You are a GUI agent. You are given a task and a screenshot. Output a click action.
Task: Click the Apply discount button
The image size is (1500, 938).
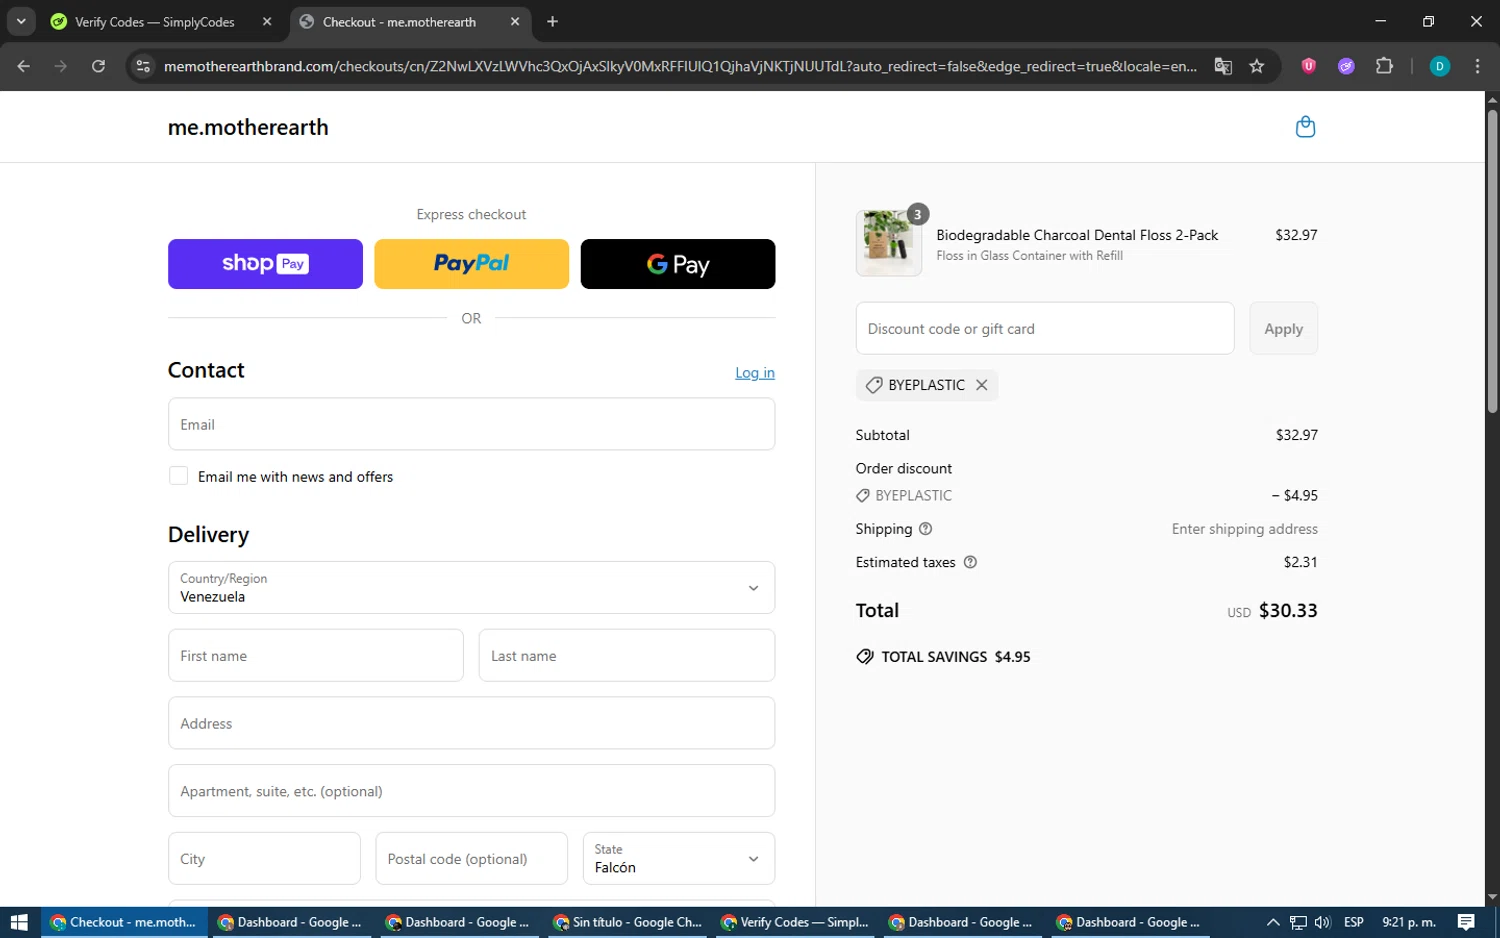[1284, 328]
